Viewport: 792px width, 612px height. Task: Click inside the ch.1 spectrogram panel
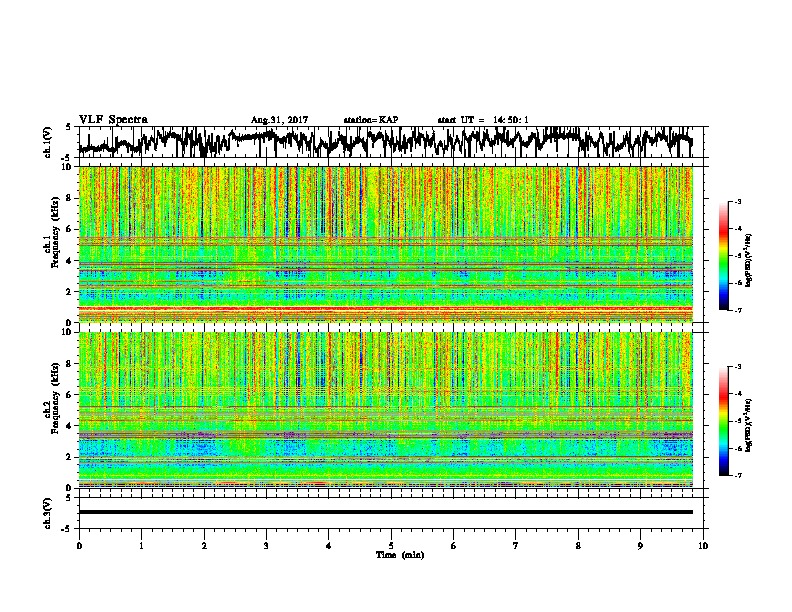click(x=386, y=244)
